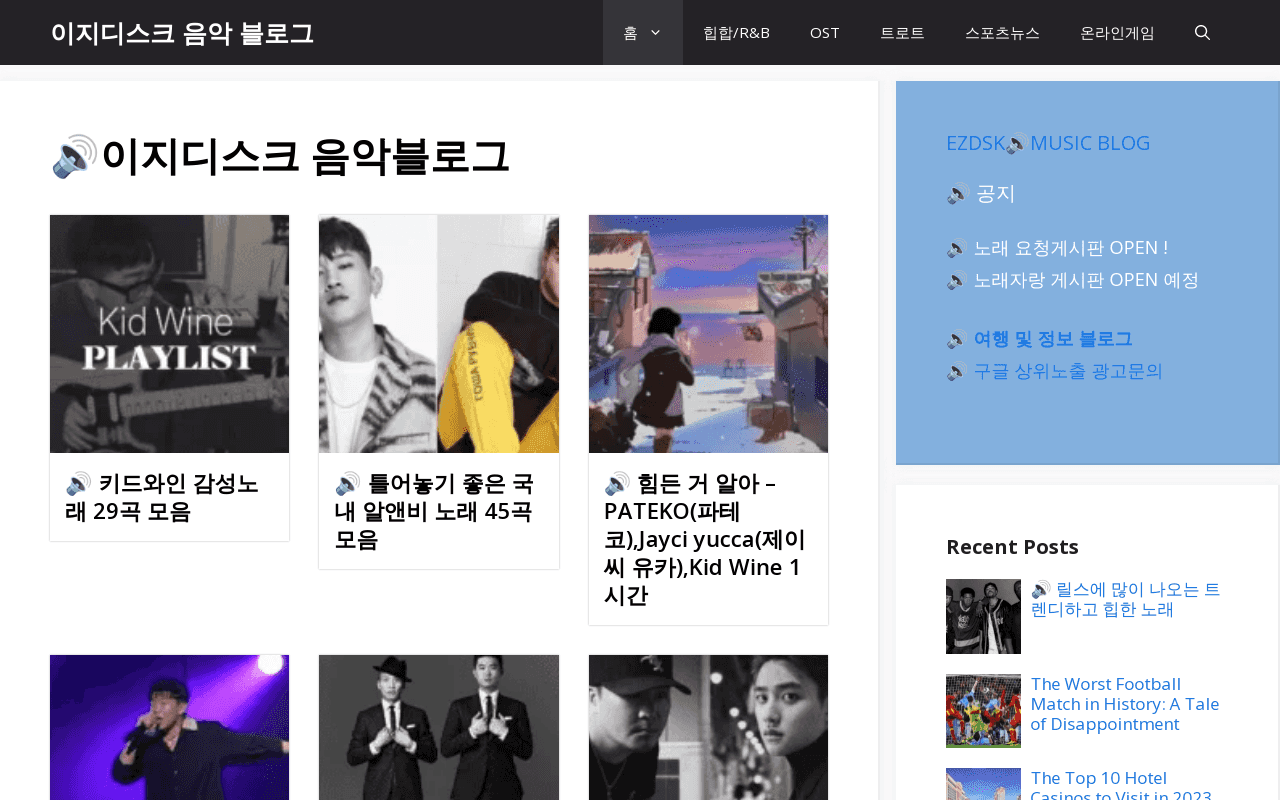Open 스포츠뉴스 in the navigation
Viewport: 1280px width, 800px height.
(x=1002, y=32)
